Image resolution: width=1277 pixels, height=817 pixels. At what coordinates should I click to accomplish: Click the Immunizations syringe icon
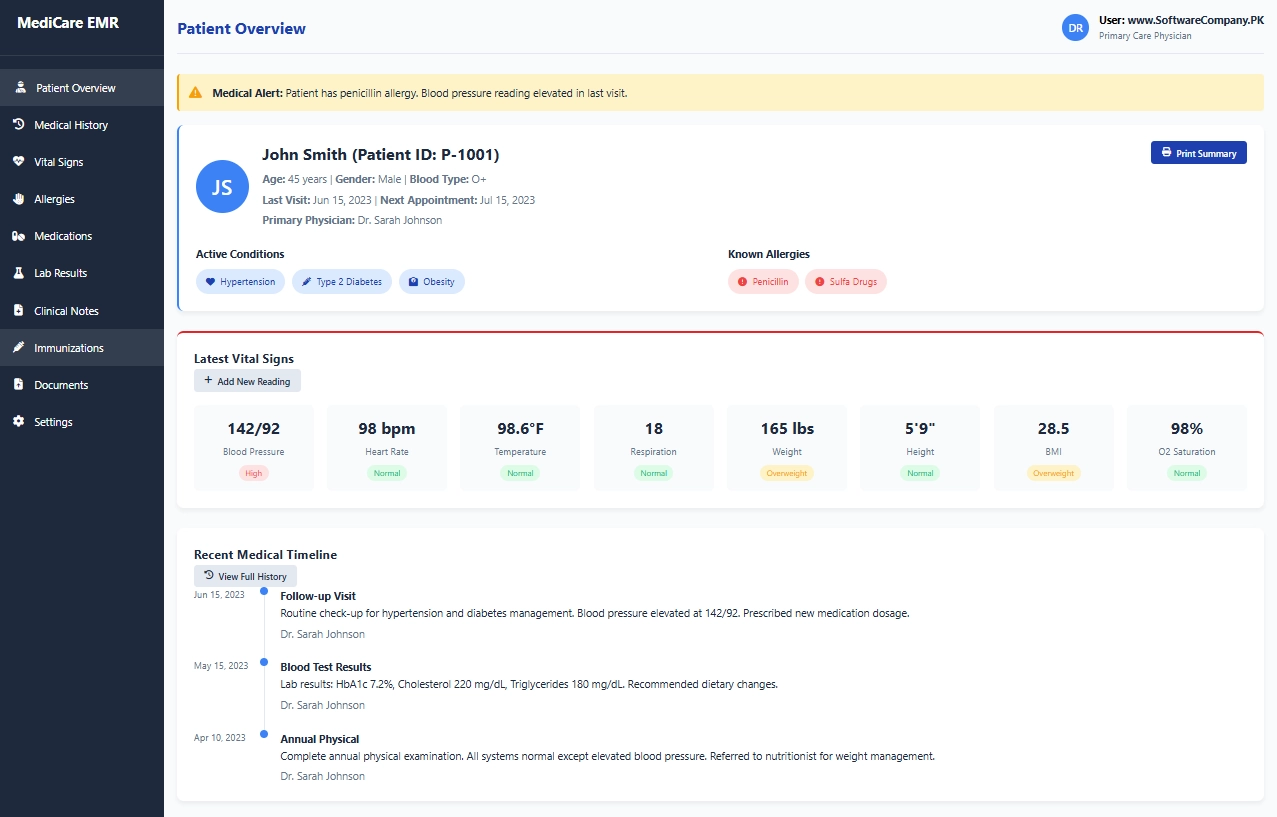[x=18, y=348]
